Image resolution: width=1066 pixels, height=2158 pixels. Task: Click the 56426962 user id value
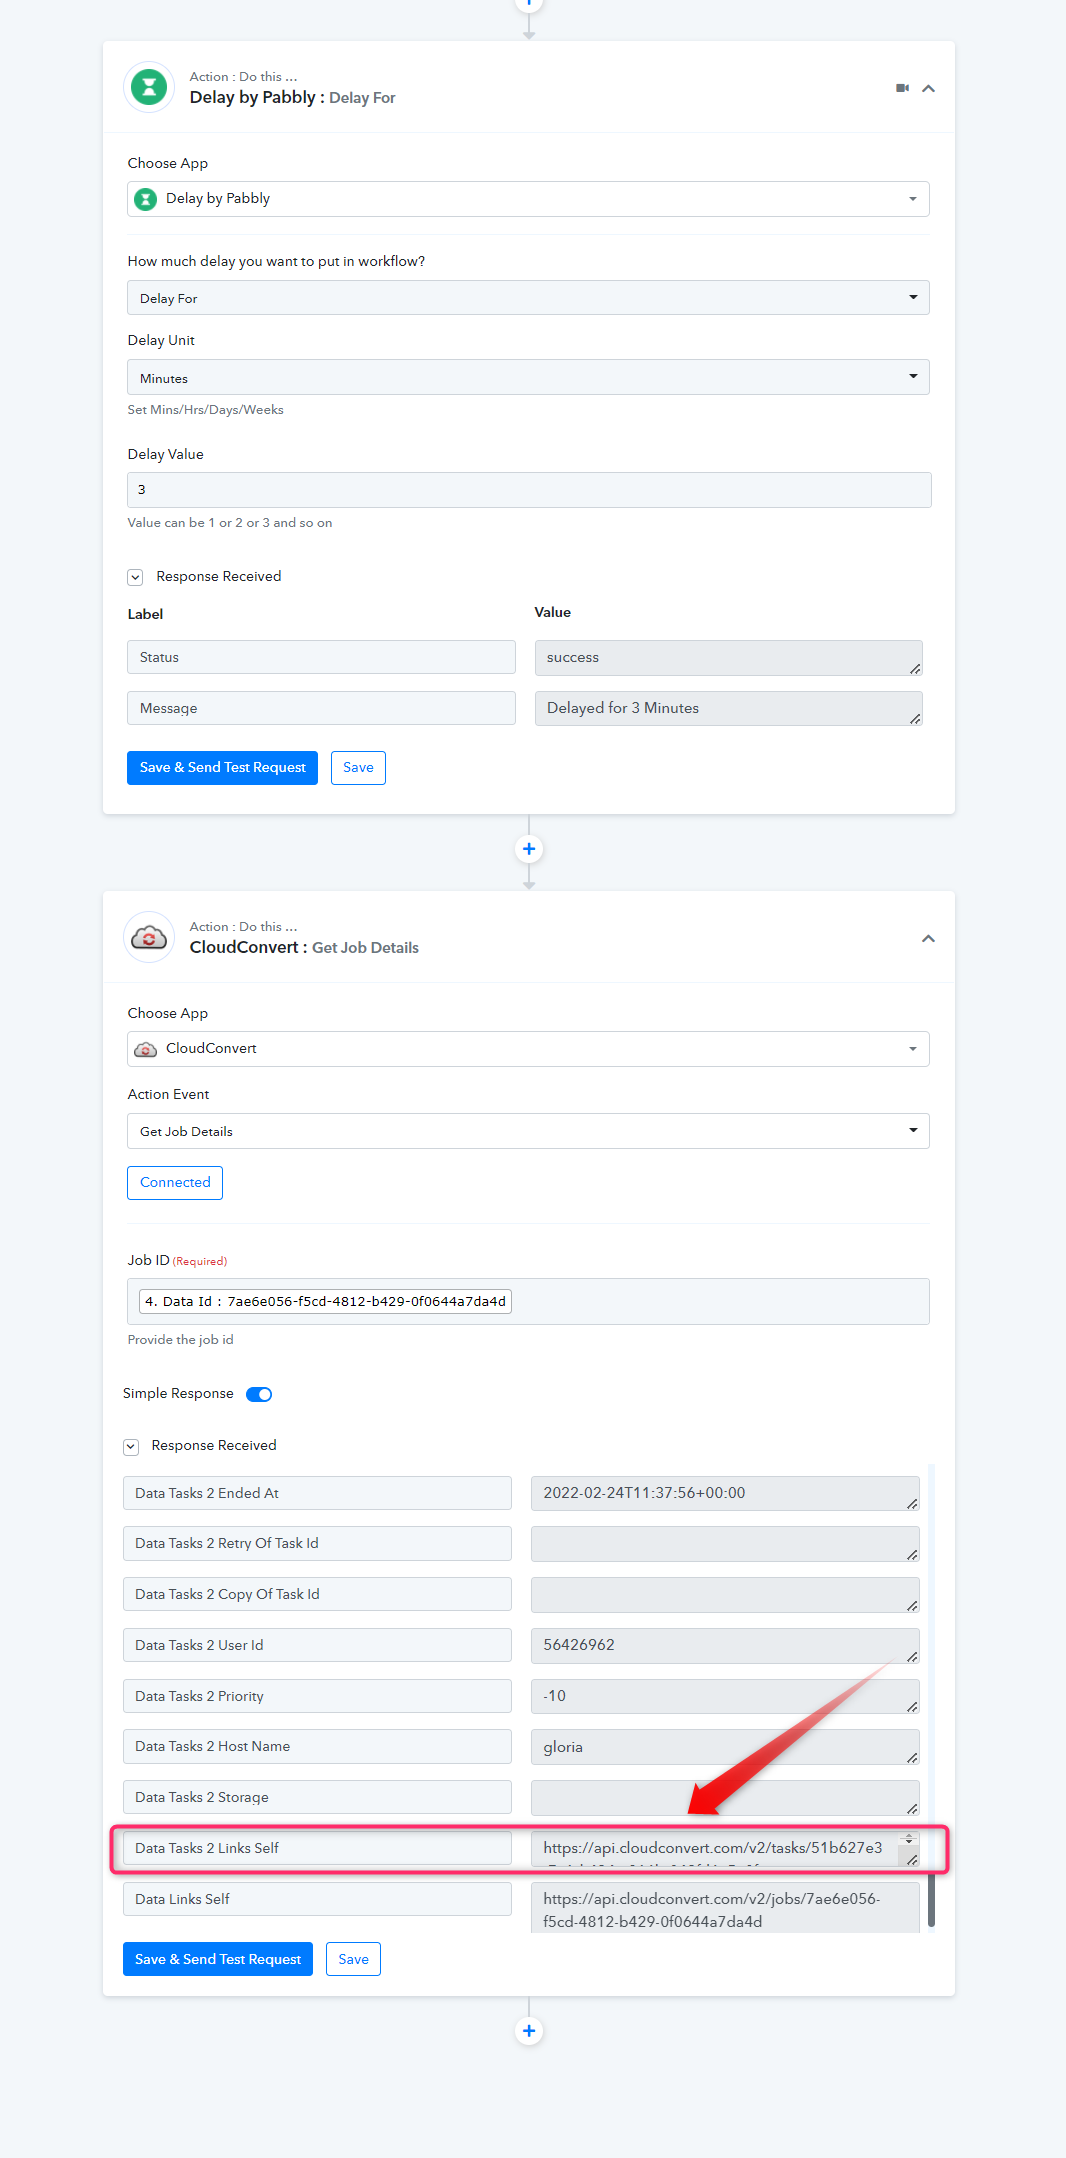tap(725, 1645)
